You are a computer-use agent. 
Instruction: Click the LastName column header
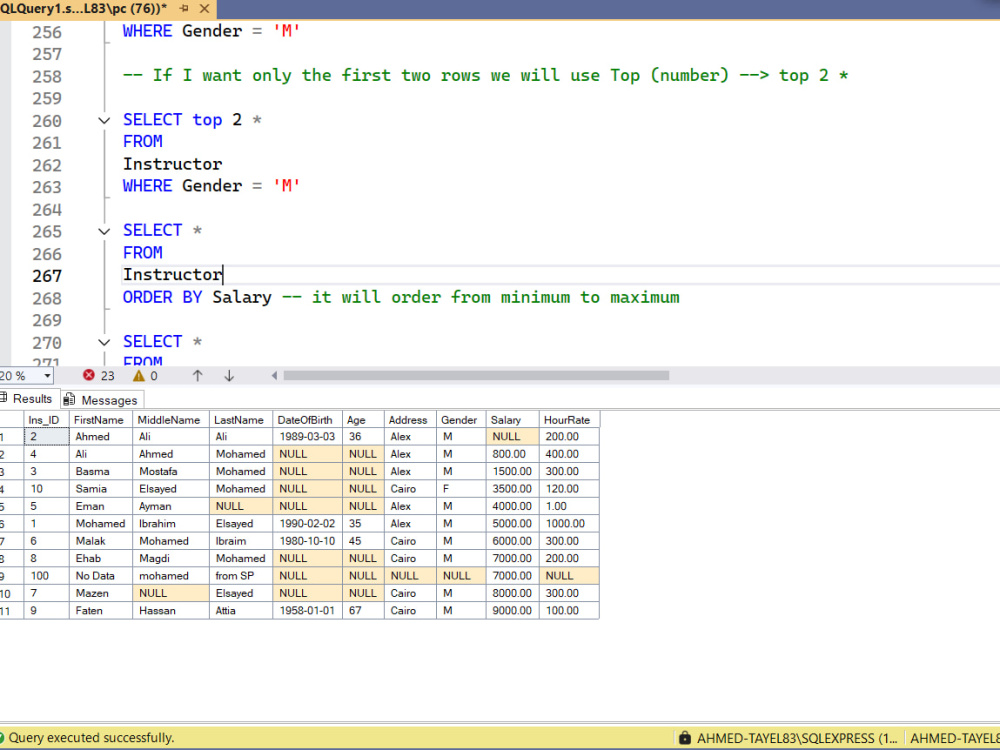(x=241, y=420)
